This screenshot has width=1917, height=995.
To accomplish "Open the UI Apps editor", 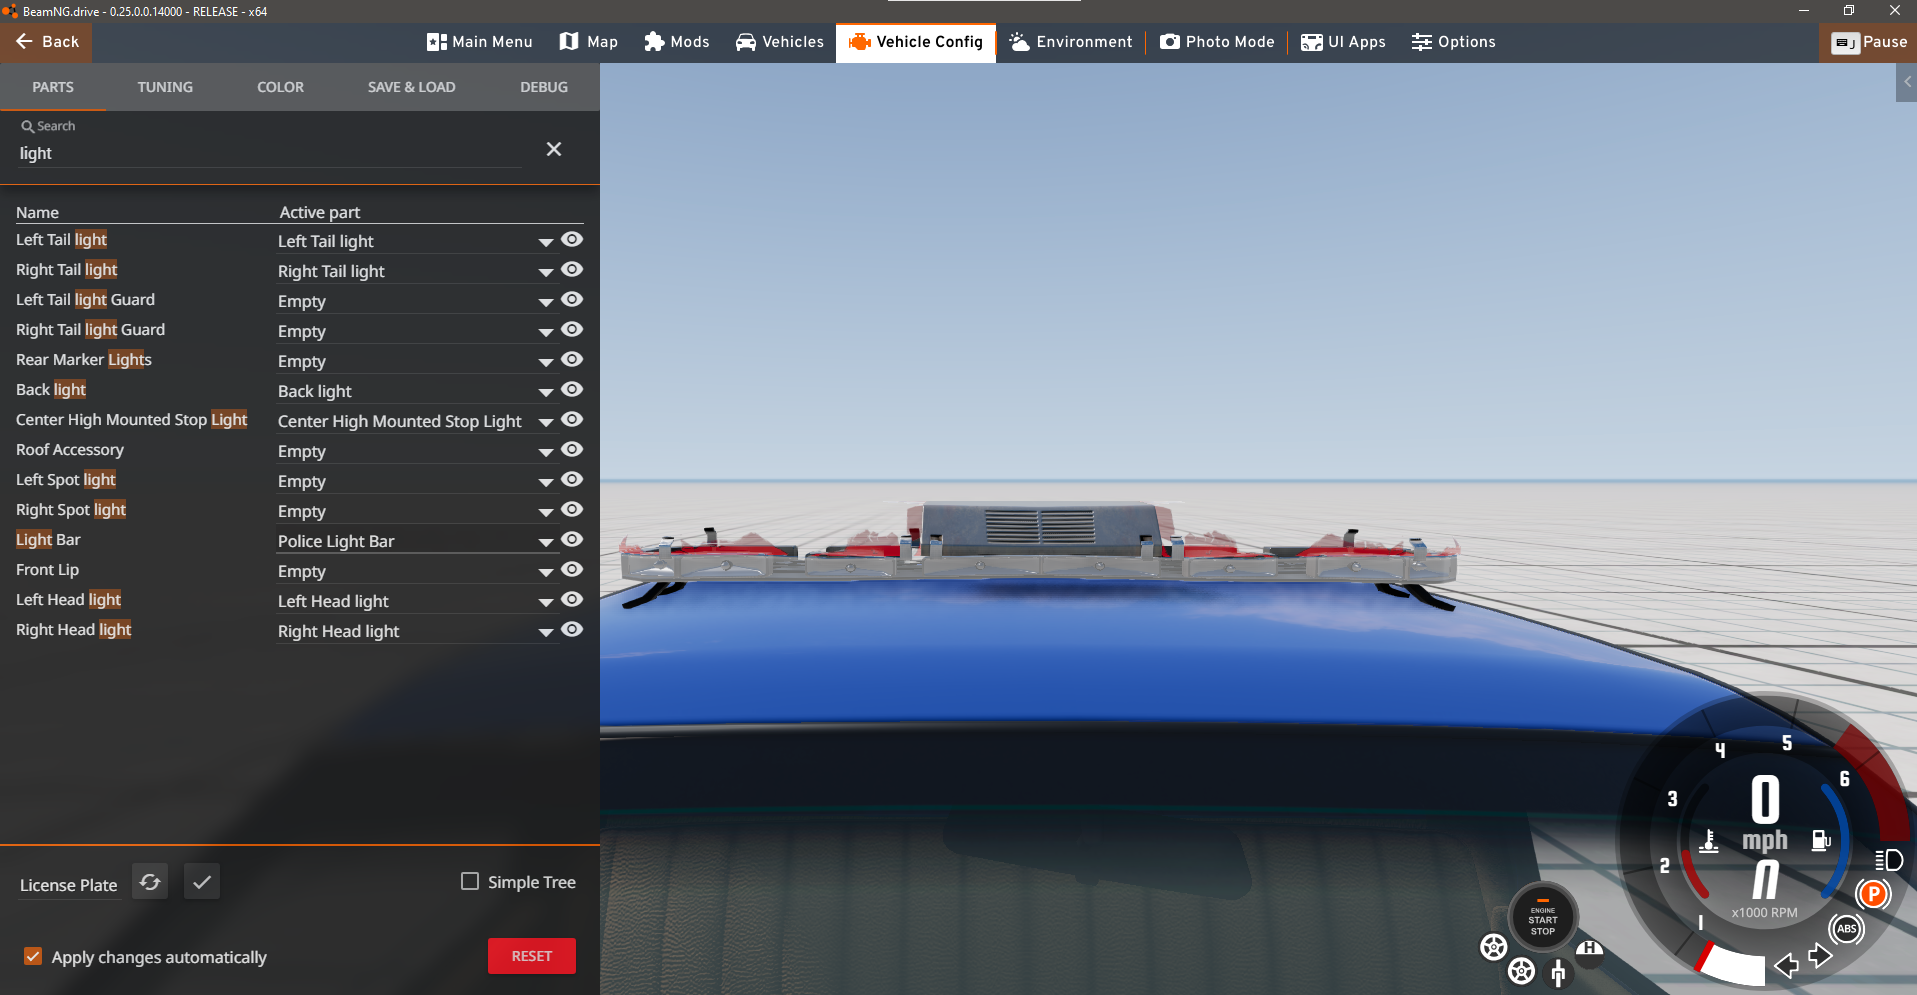I will click(1343, 42).
